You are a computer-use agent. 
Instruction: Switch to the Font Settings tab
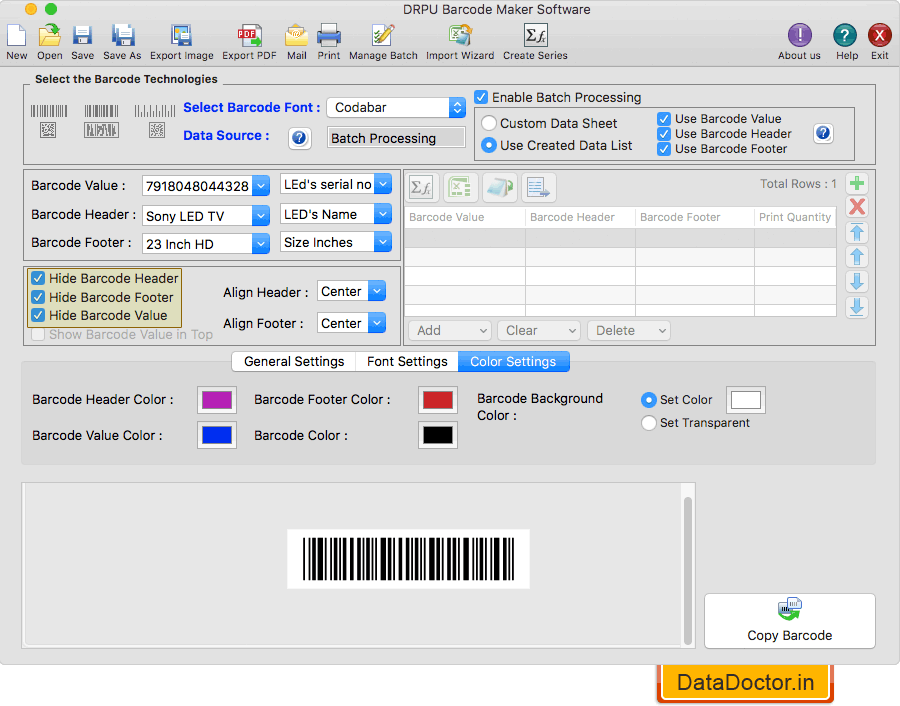pyautogui.click(x=407, y=362)
